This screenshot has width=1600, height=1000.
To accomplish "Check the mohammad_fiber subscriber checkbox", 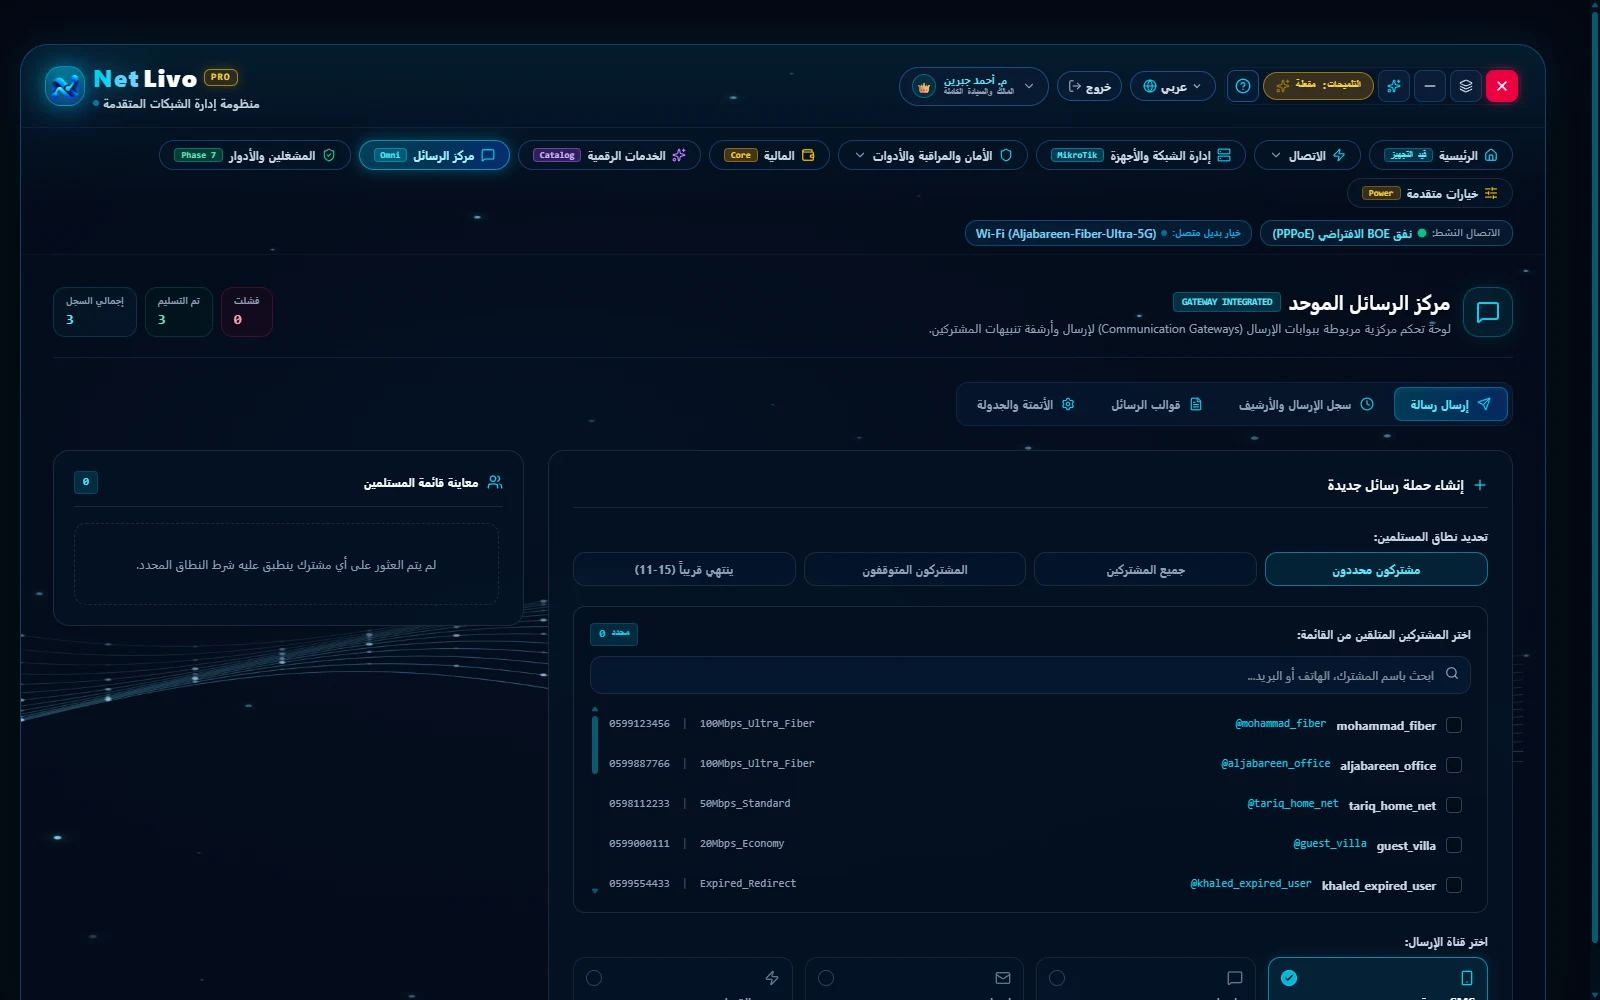I will 1454,725.
